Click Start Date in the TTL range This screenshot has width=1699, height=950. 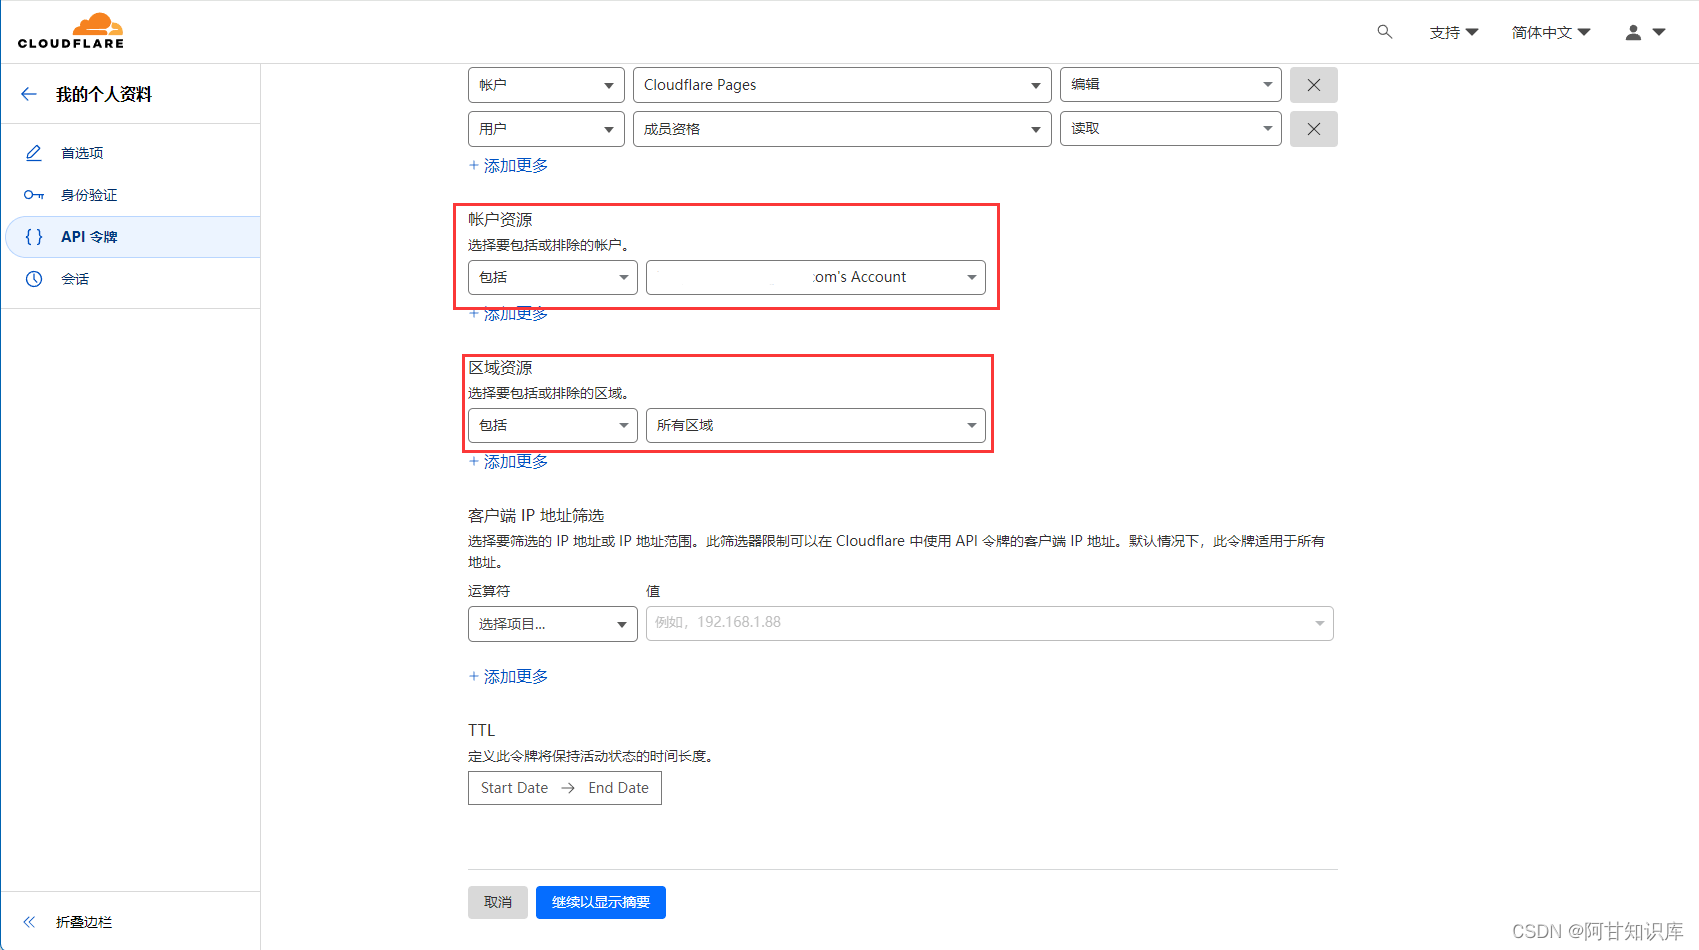[514, 788]
